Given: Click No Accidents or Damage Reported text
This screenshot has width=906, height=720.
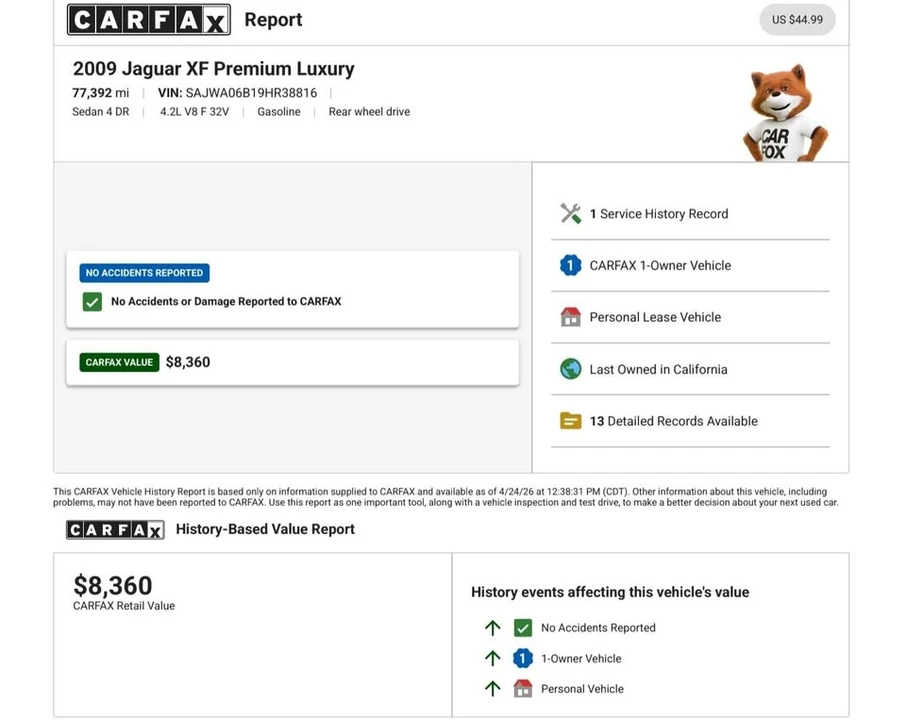Looking at the screenshot, I should click(226, 302).
